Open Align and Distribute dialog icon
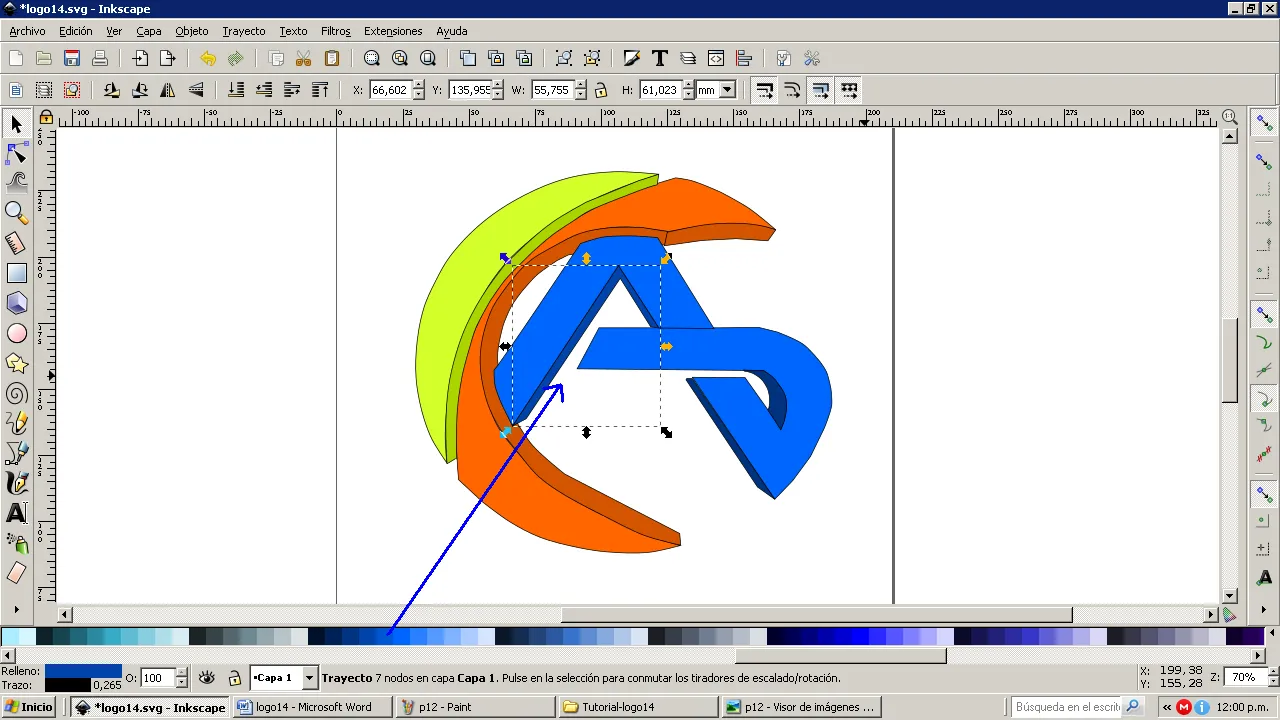This screenshot has width=1280, height=720. 744,59
